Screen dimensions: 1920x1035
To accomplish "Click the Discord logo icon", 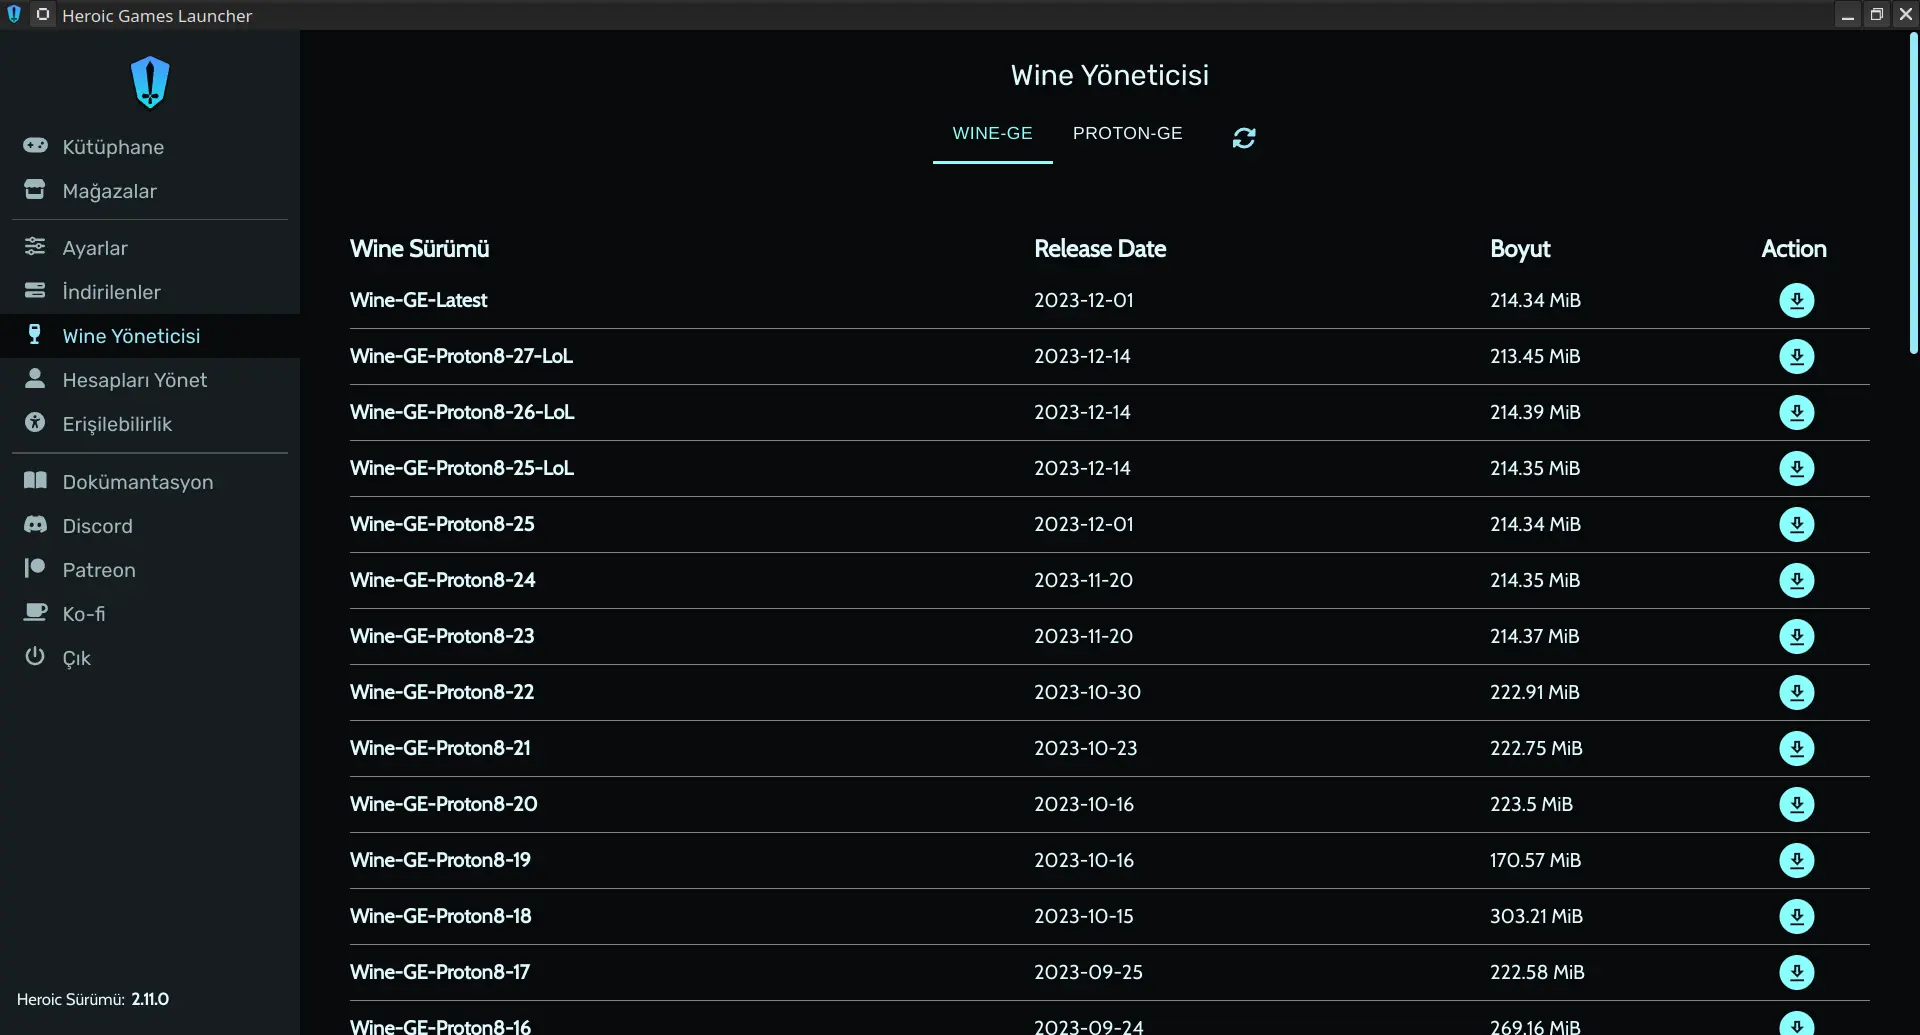I will tap(35, 524).
